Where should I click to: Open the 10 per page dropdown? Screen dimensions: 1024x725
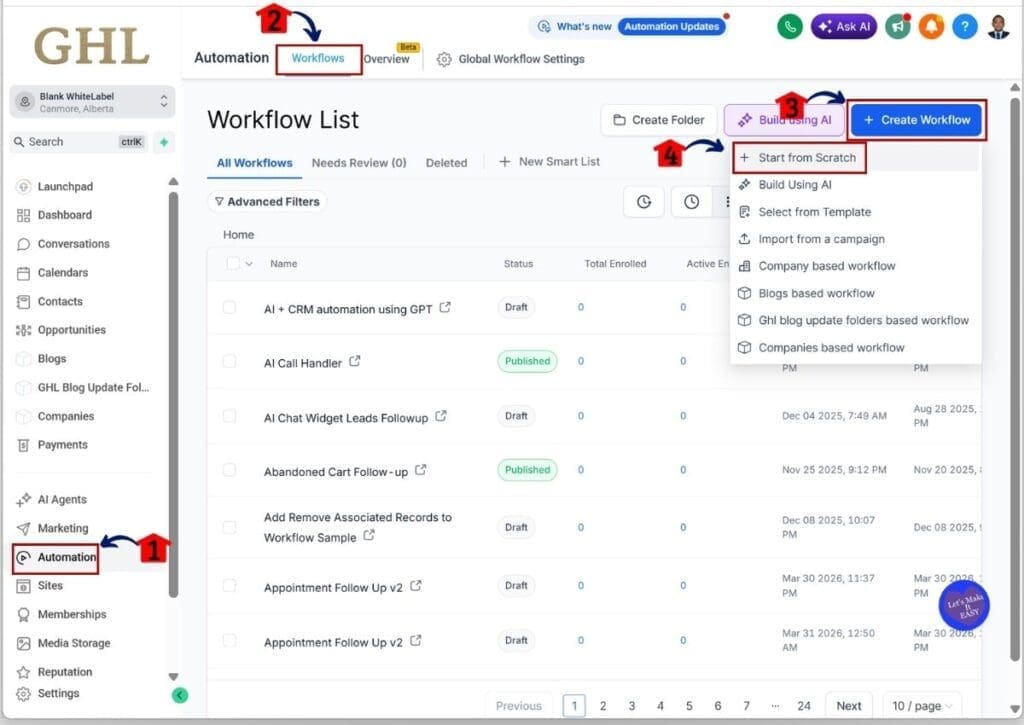(x=921, y=705)
